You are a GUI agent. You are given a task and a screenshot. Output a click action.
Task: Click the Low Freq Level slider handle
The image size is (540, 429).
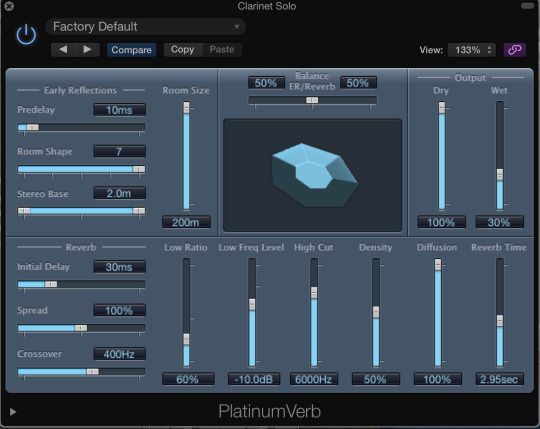(252, 304)
